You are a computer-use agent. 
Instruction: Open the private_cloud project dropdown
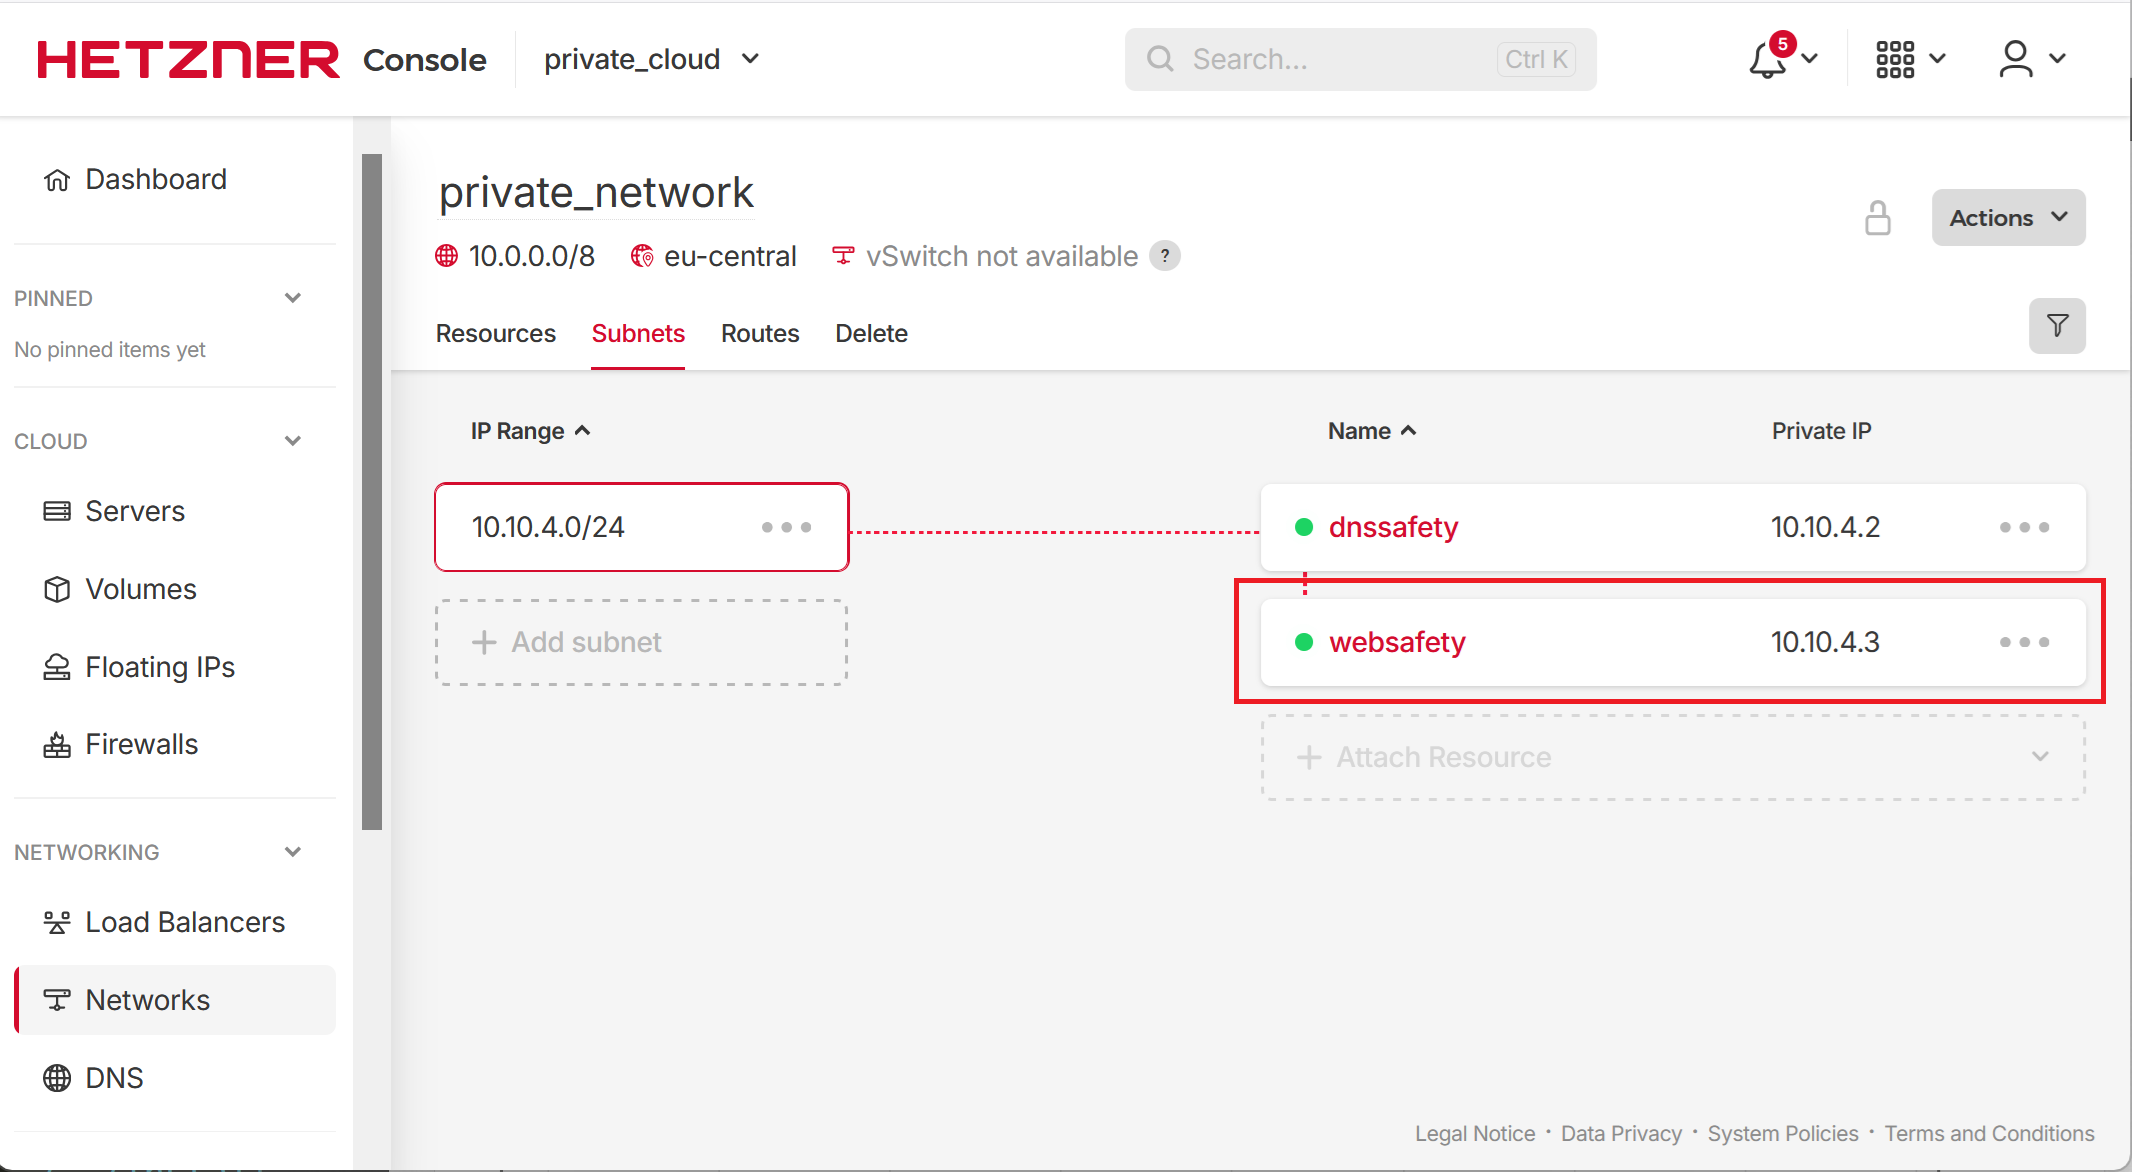click(652, 59)
